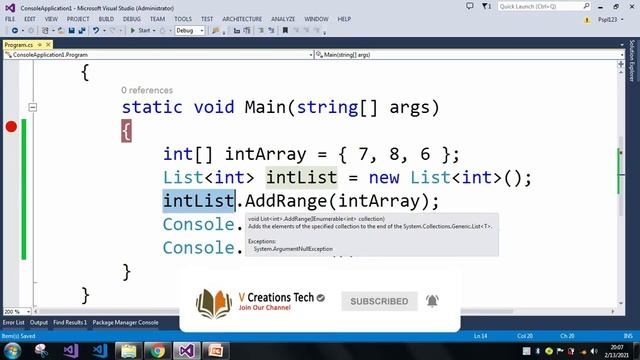Viewport: 640px width, 360px height.
Task: Open the notifications flag icon in title bar
Action: tap(486, 6)
